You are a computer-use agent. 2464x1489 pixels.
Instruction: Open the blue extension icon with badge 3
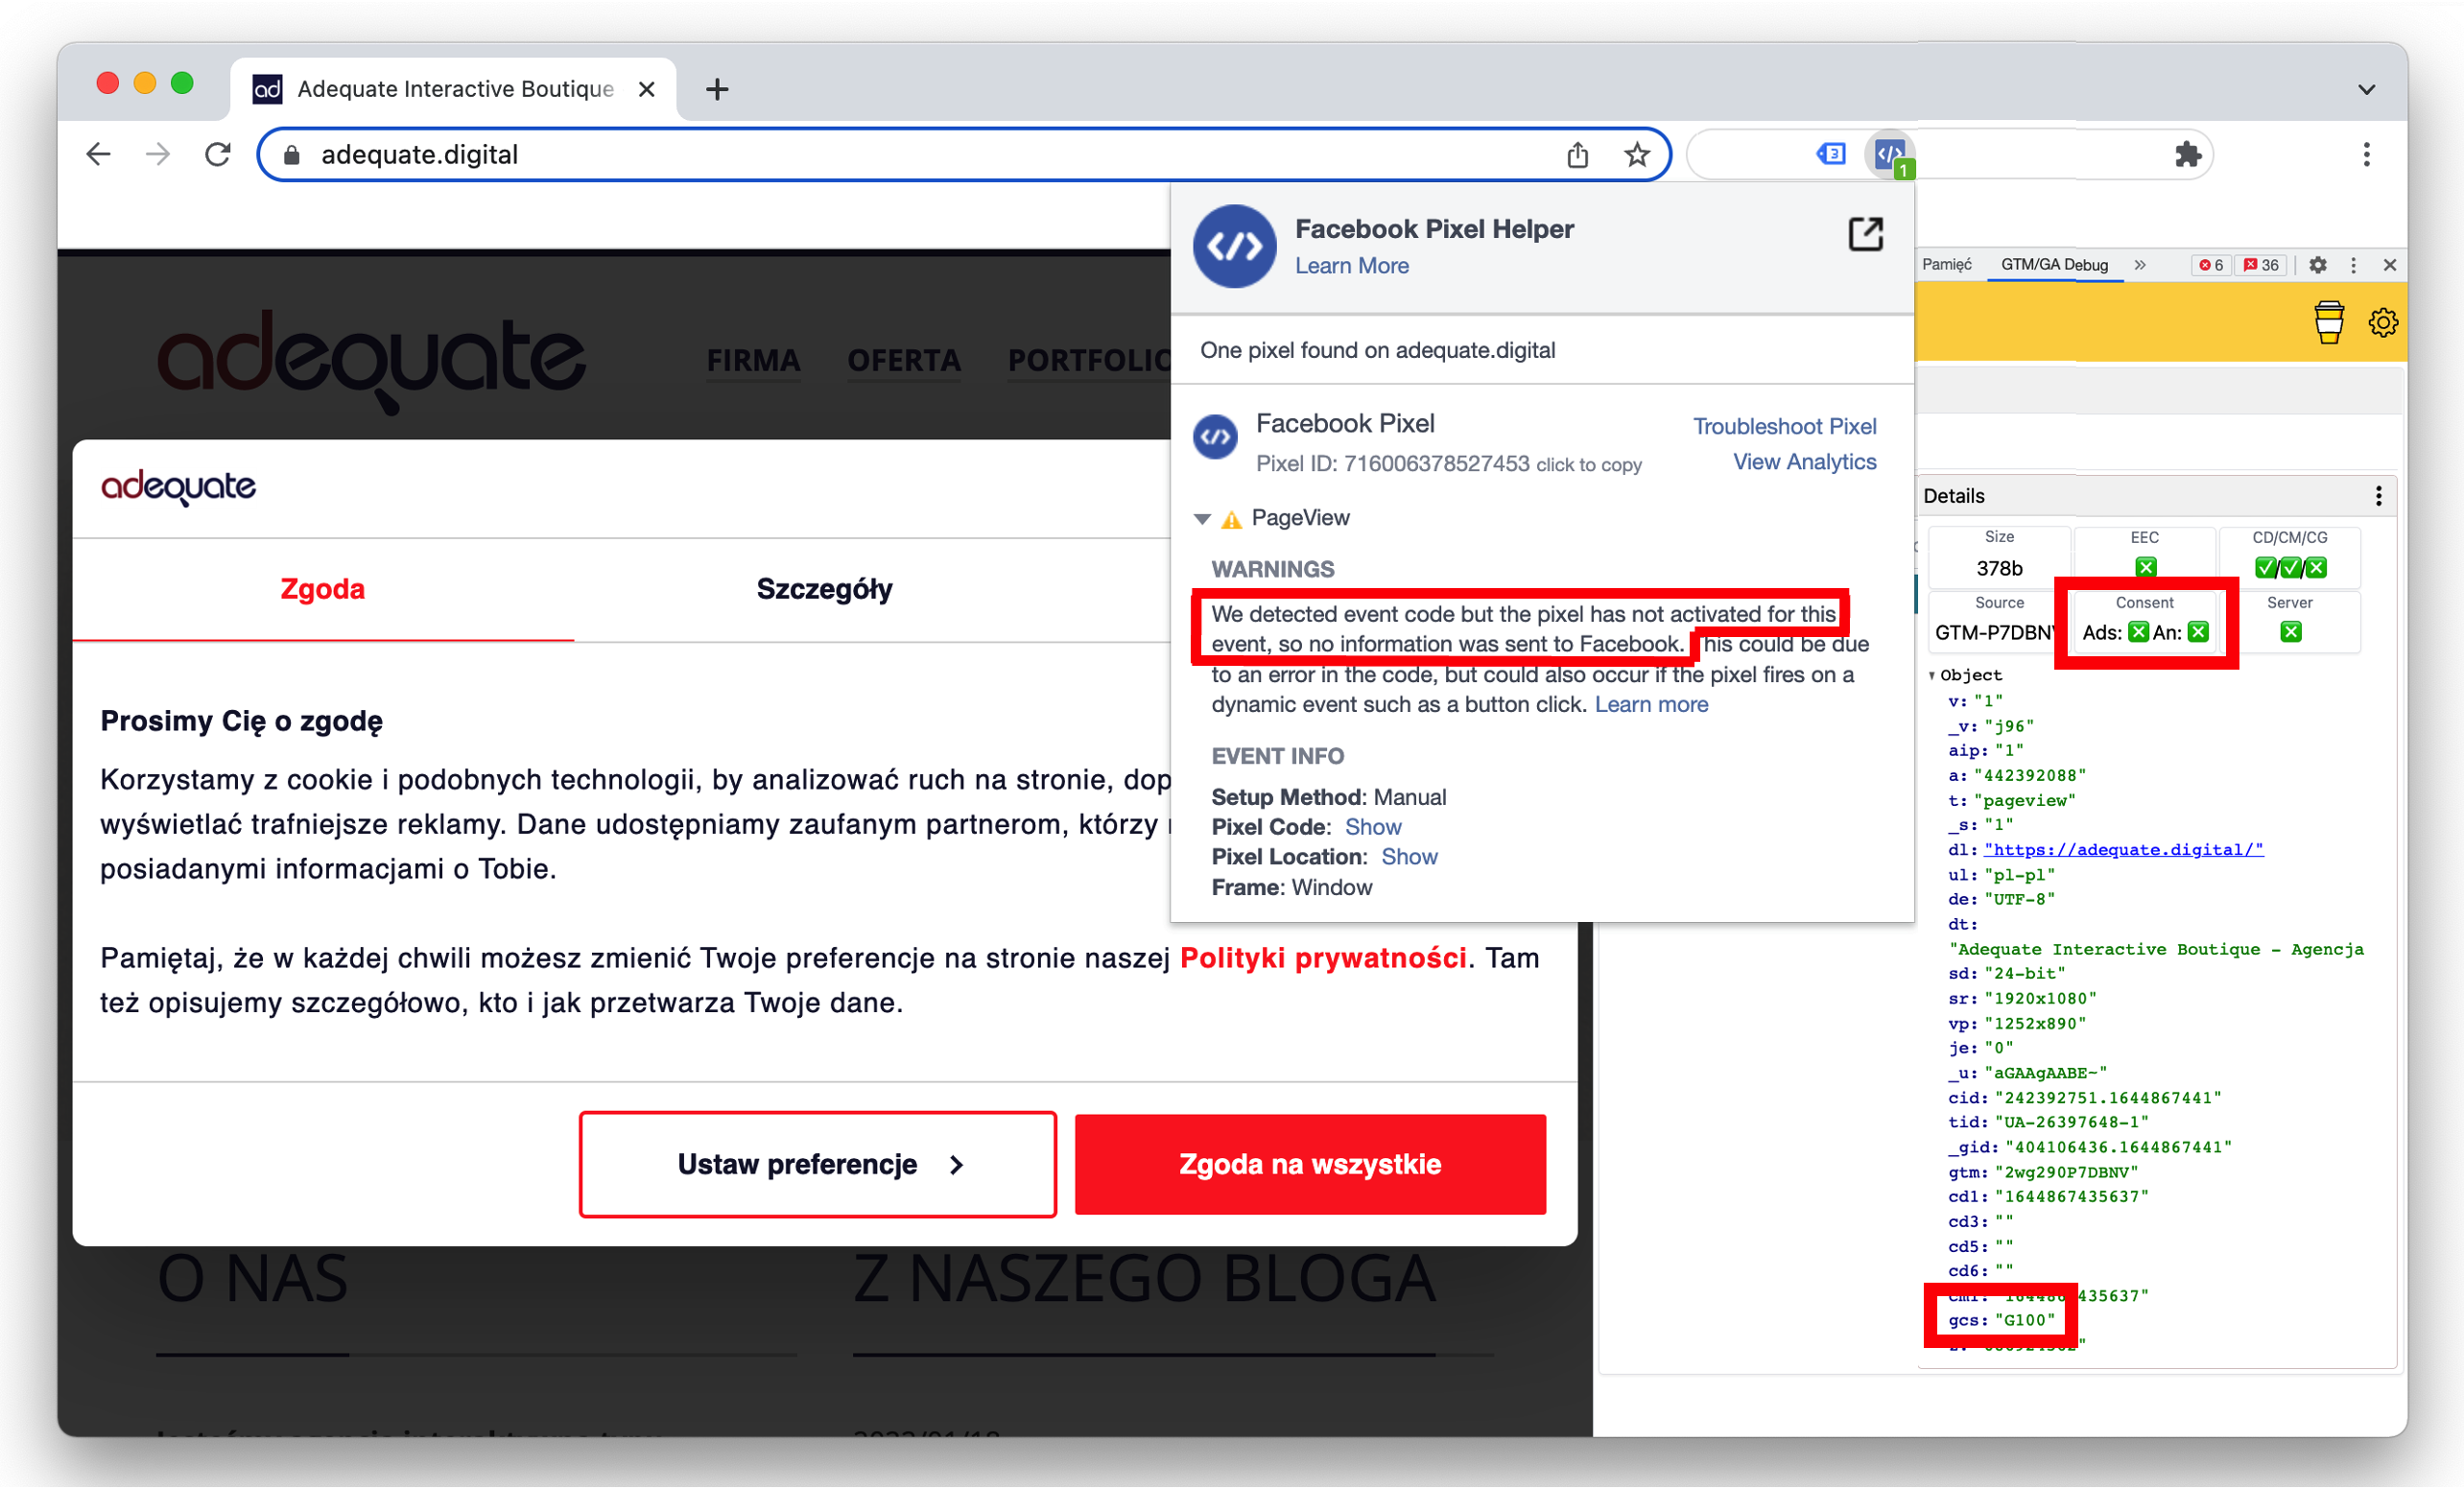(x=1831, y=154)
